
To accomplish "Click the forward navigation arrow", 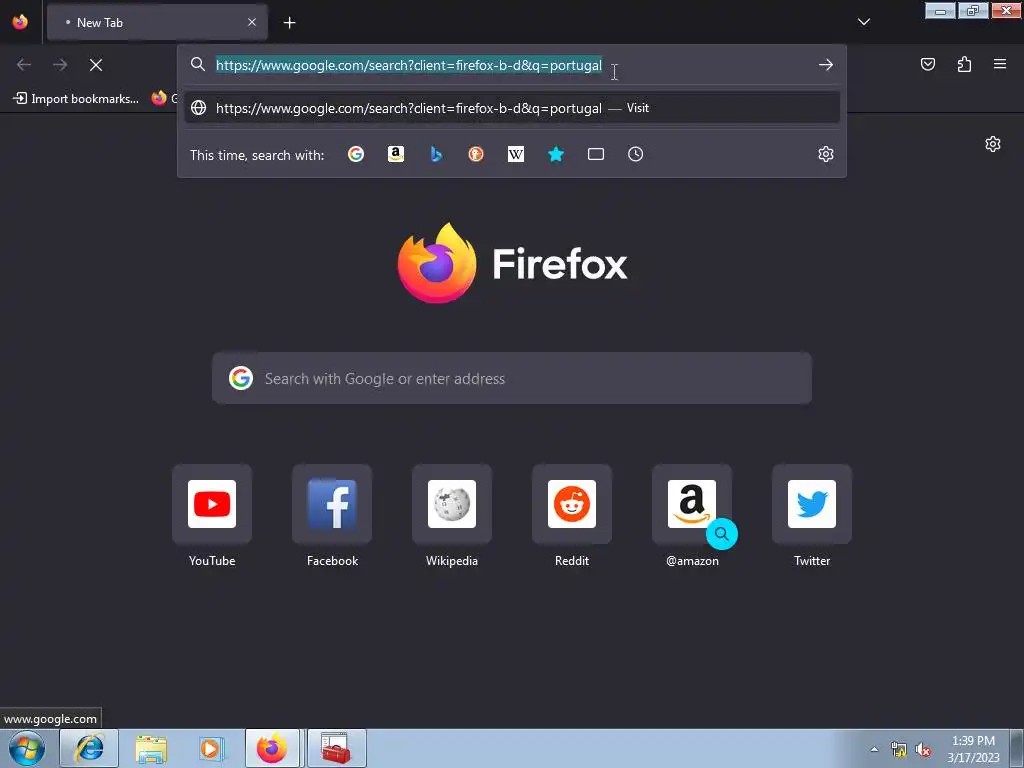I will click(x=60, y=65).
